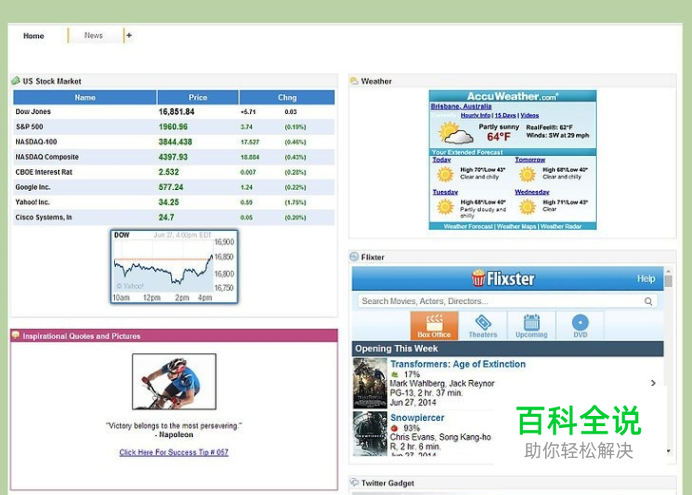Click the Weather gadget icon
The width and height of the screenshot is (692, 495).
point(354,81)
